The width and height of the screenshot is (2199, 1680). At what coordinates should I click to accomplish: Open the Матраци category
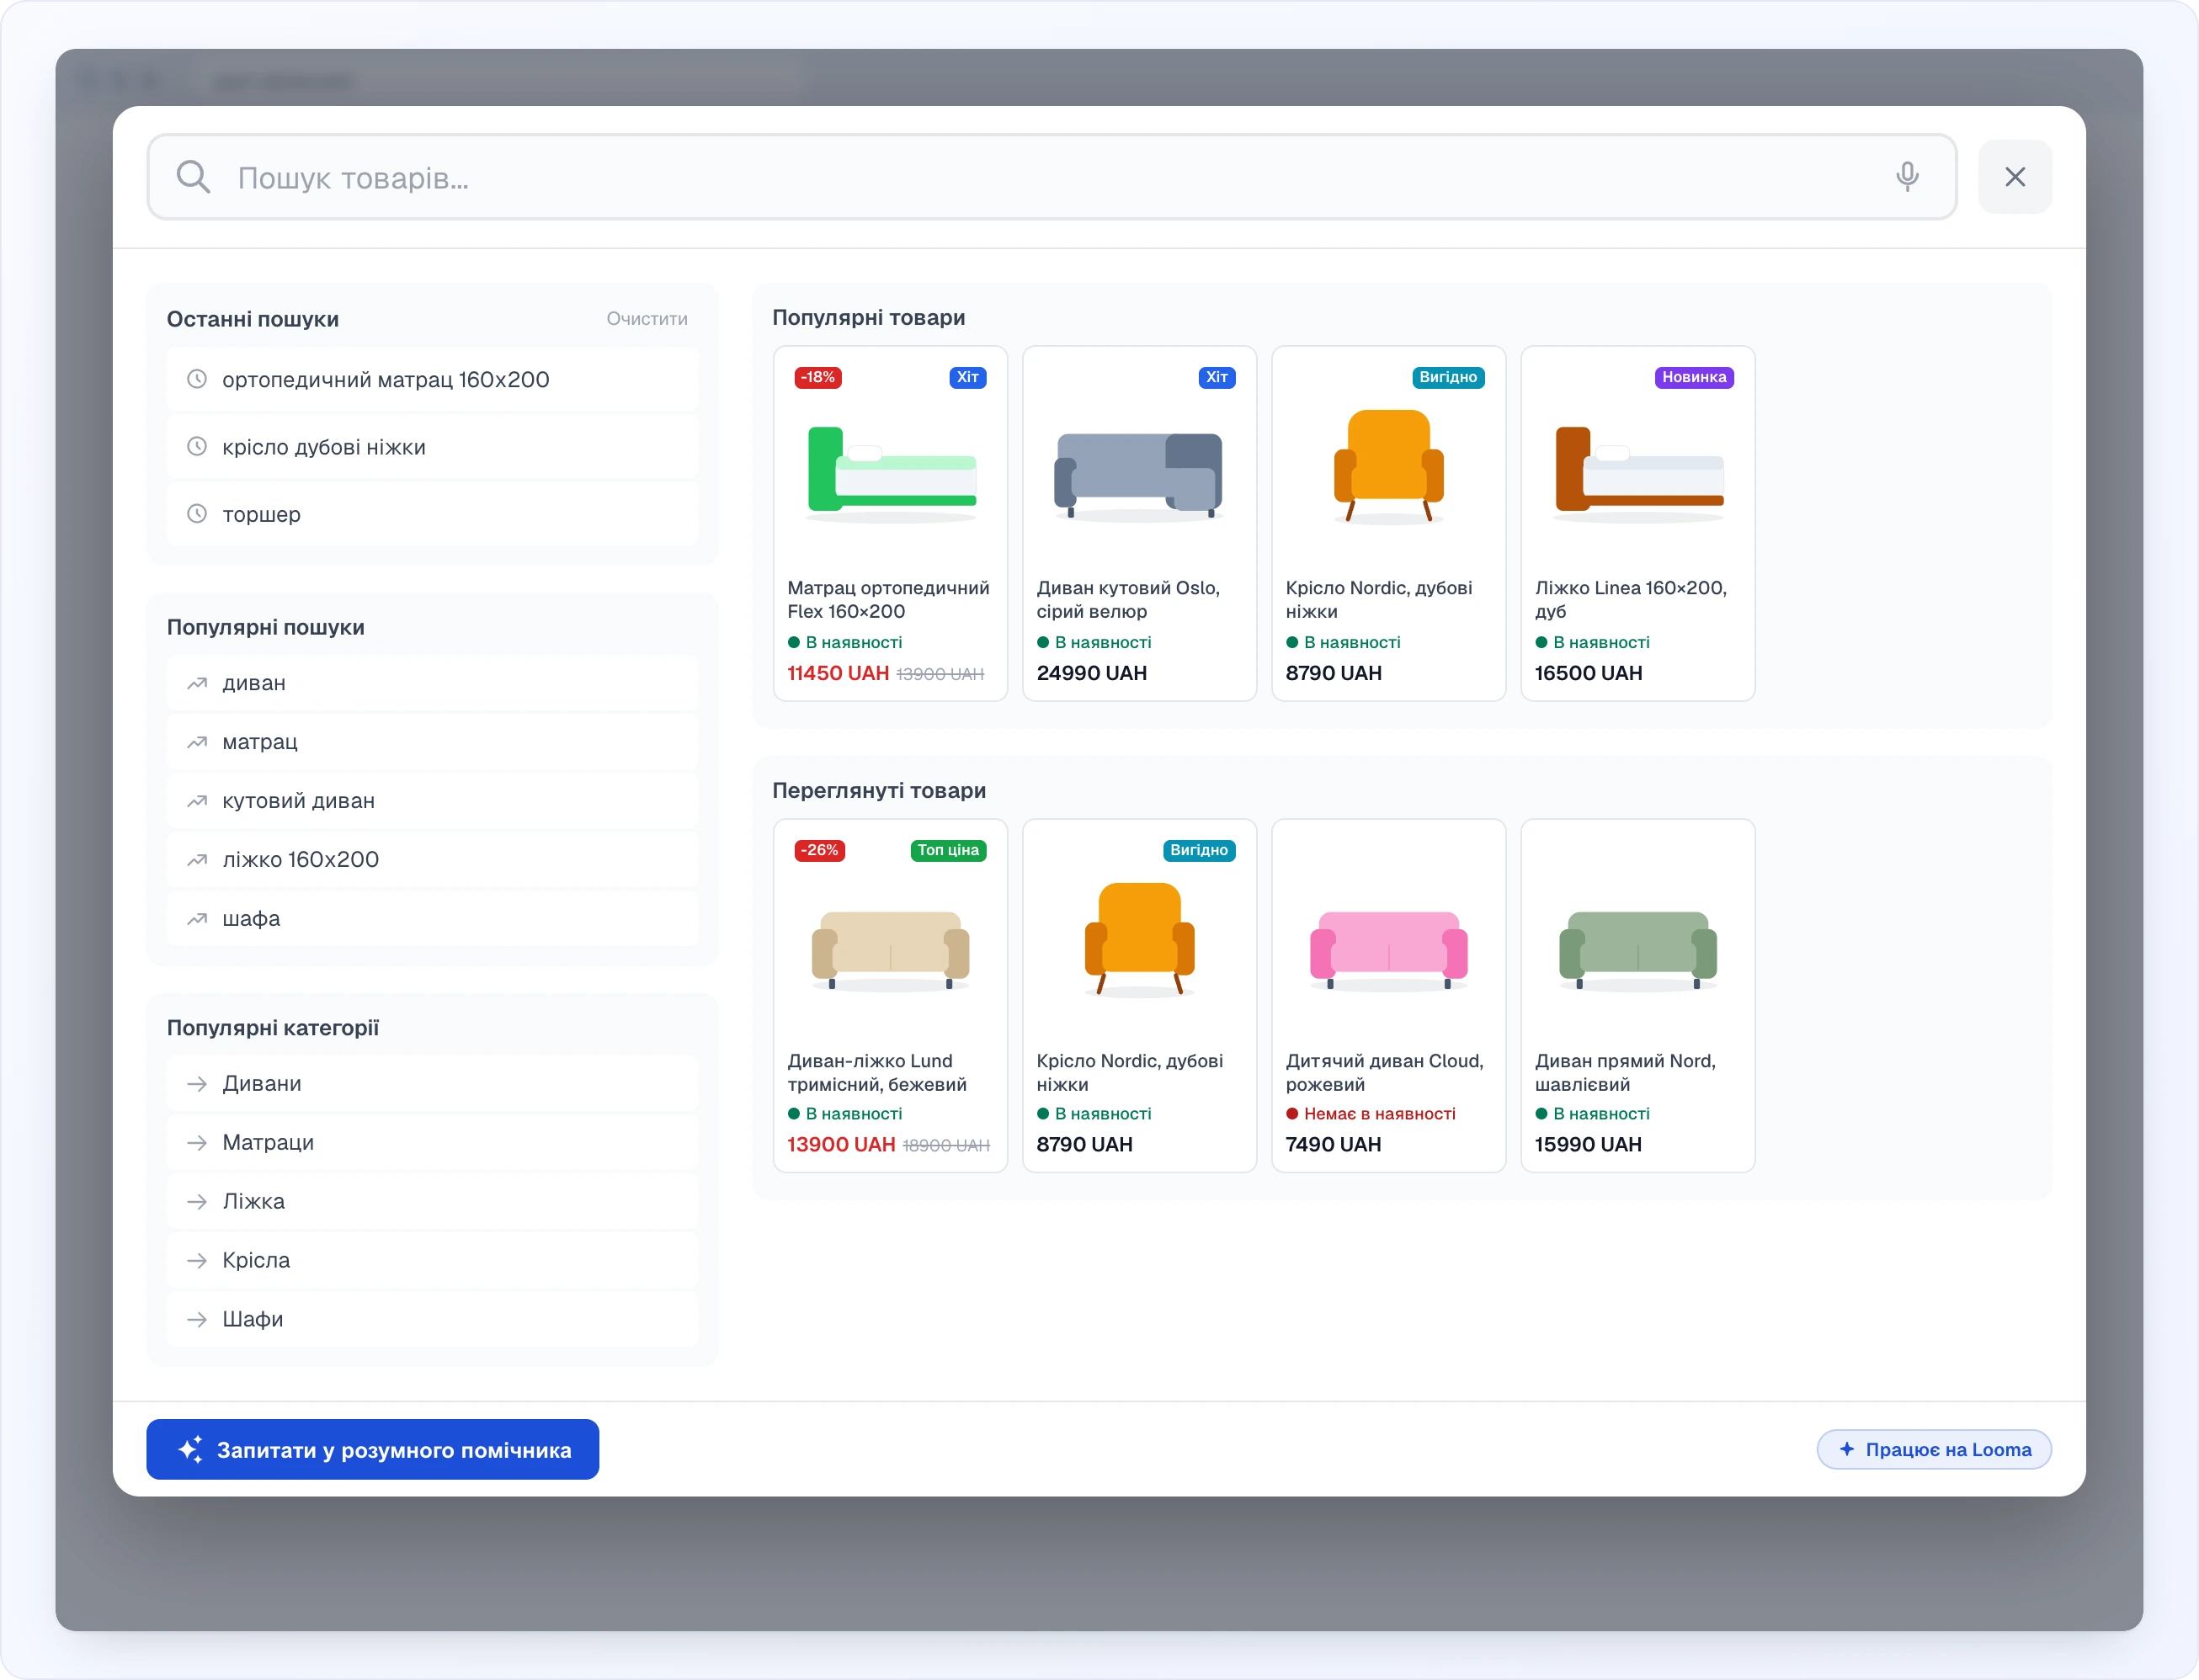pos(432,1143)
